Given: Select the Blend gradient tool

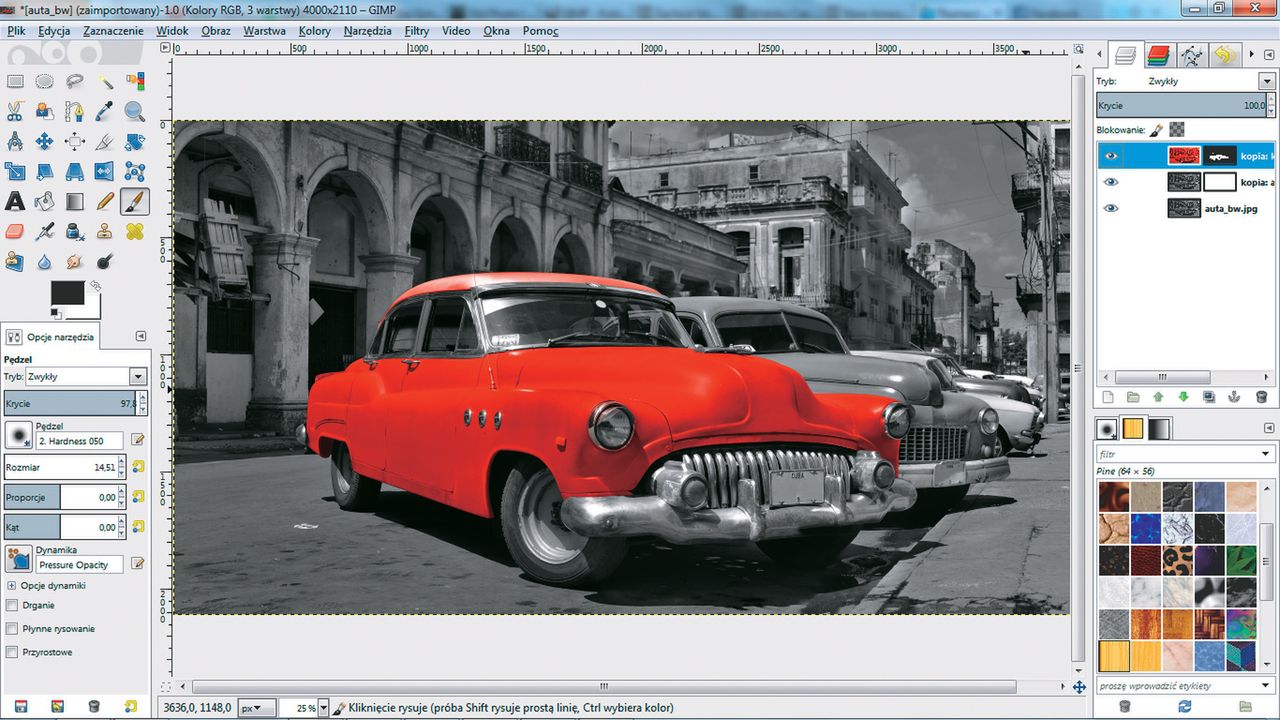Looking at the screenshot, I should click(x=75, y=202).
